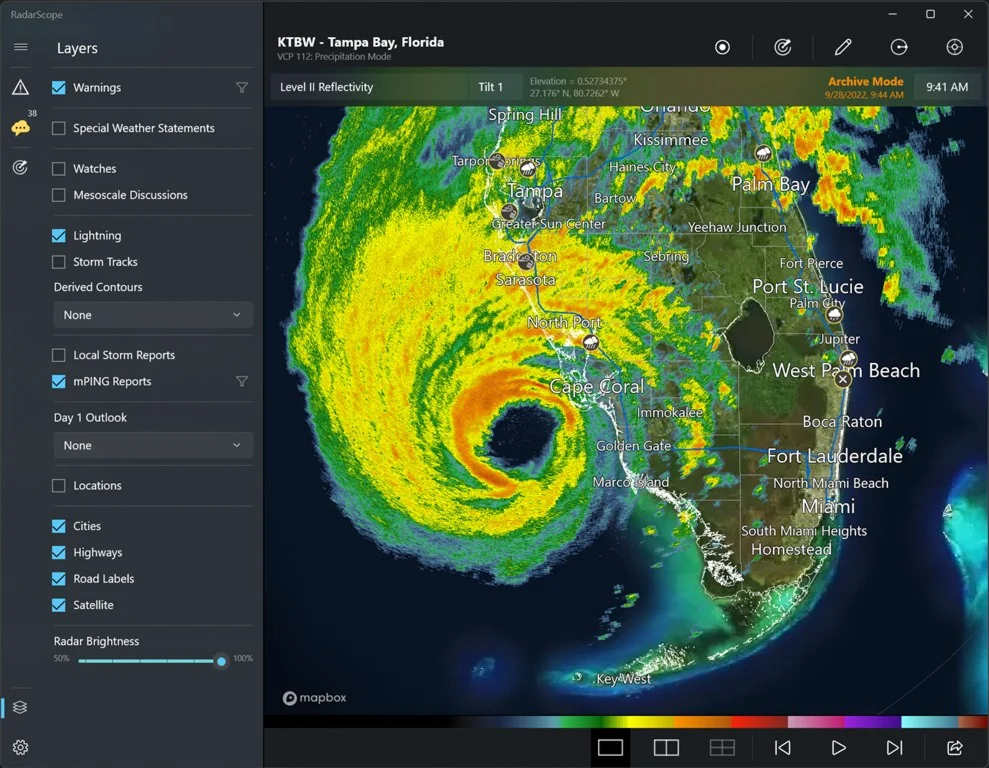
Task: Switch to quad pane layout
Action: click(722, 748)
